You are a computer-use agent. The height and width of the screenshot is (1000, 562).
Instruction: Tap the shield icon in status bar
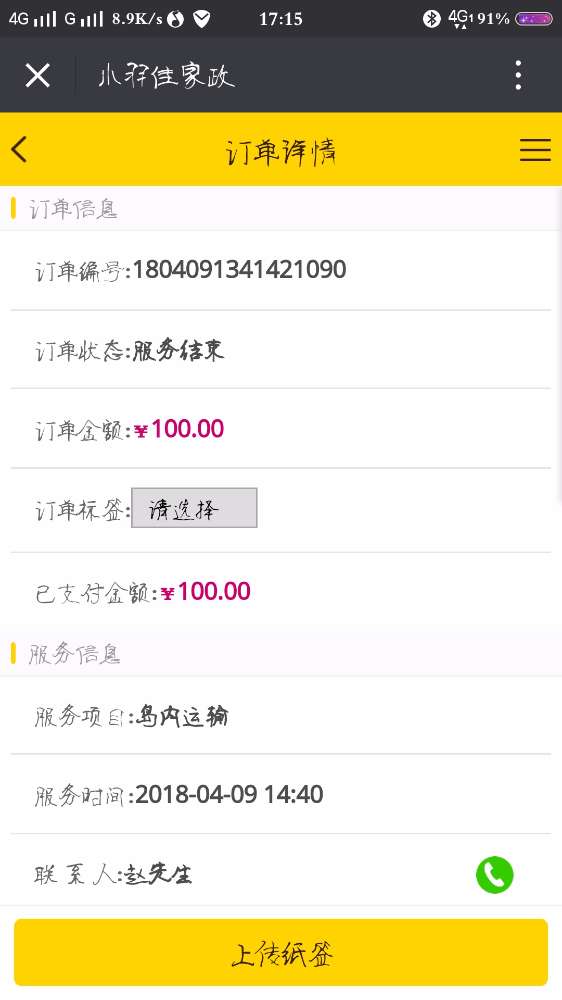click(x=202, y=19)
